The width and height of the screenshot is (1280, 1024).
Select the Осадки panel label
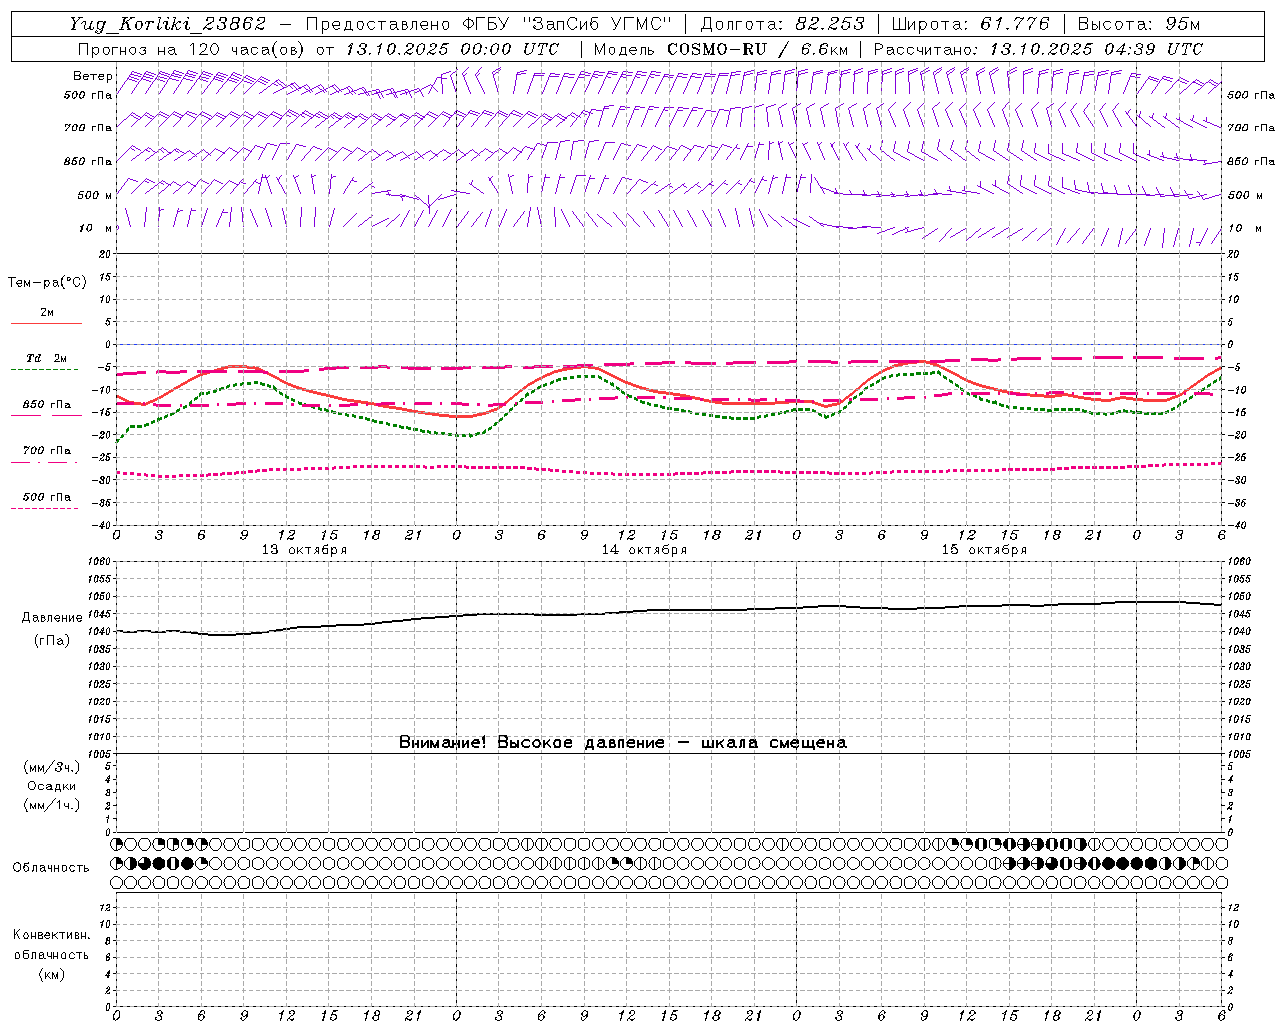tap(52, 786)
